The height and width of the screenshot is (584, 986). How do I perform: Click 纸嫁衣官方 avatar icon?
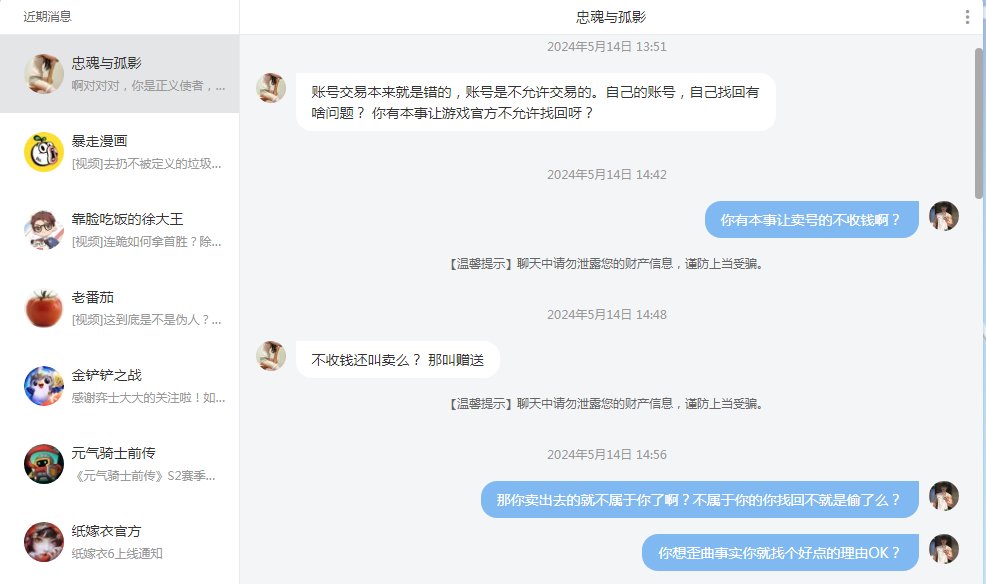(x=44, y=542)
